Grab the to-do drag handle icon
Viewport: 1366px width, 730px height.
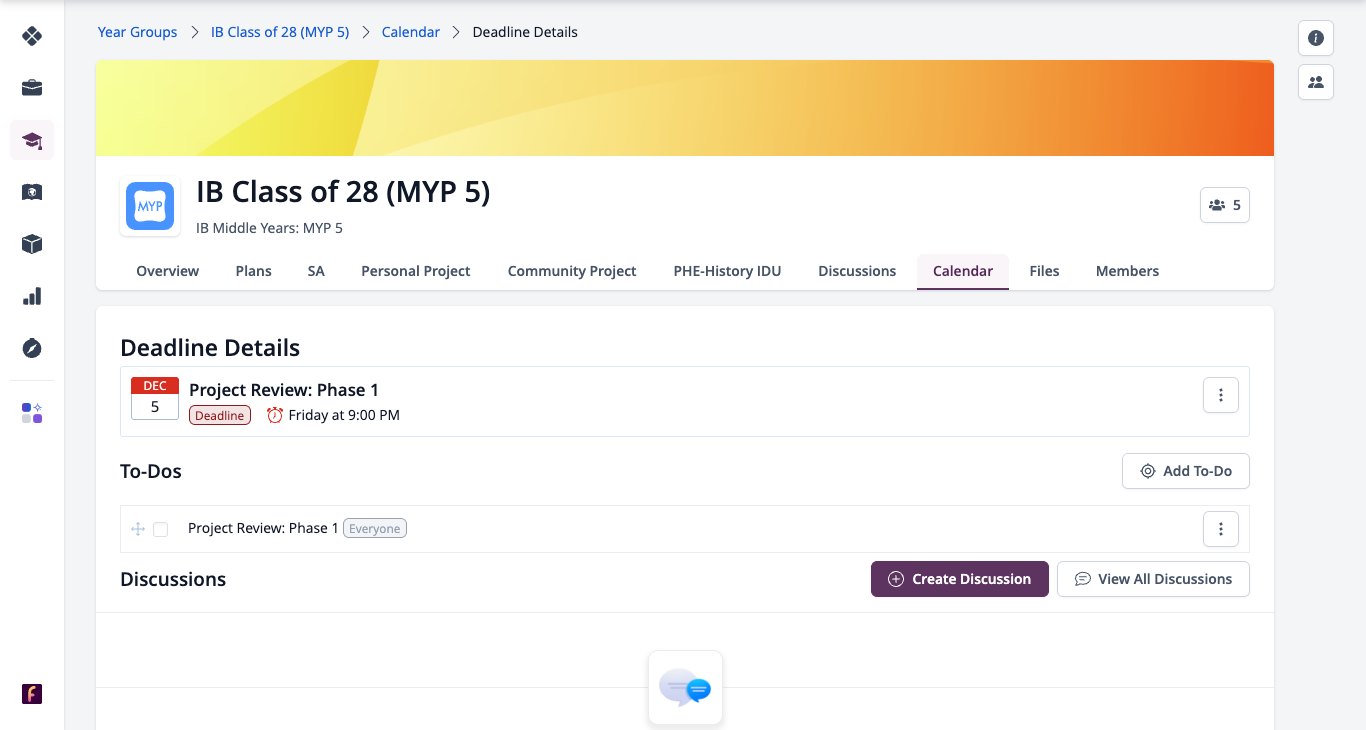click(138, 529)
